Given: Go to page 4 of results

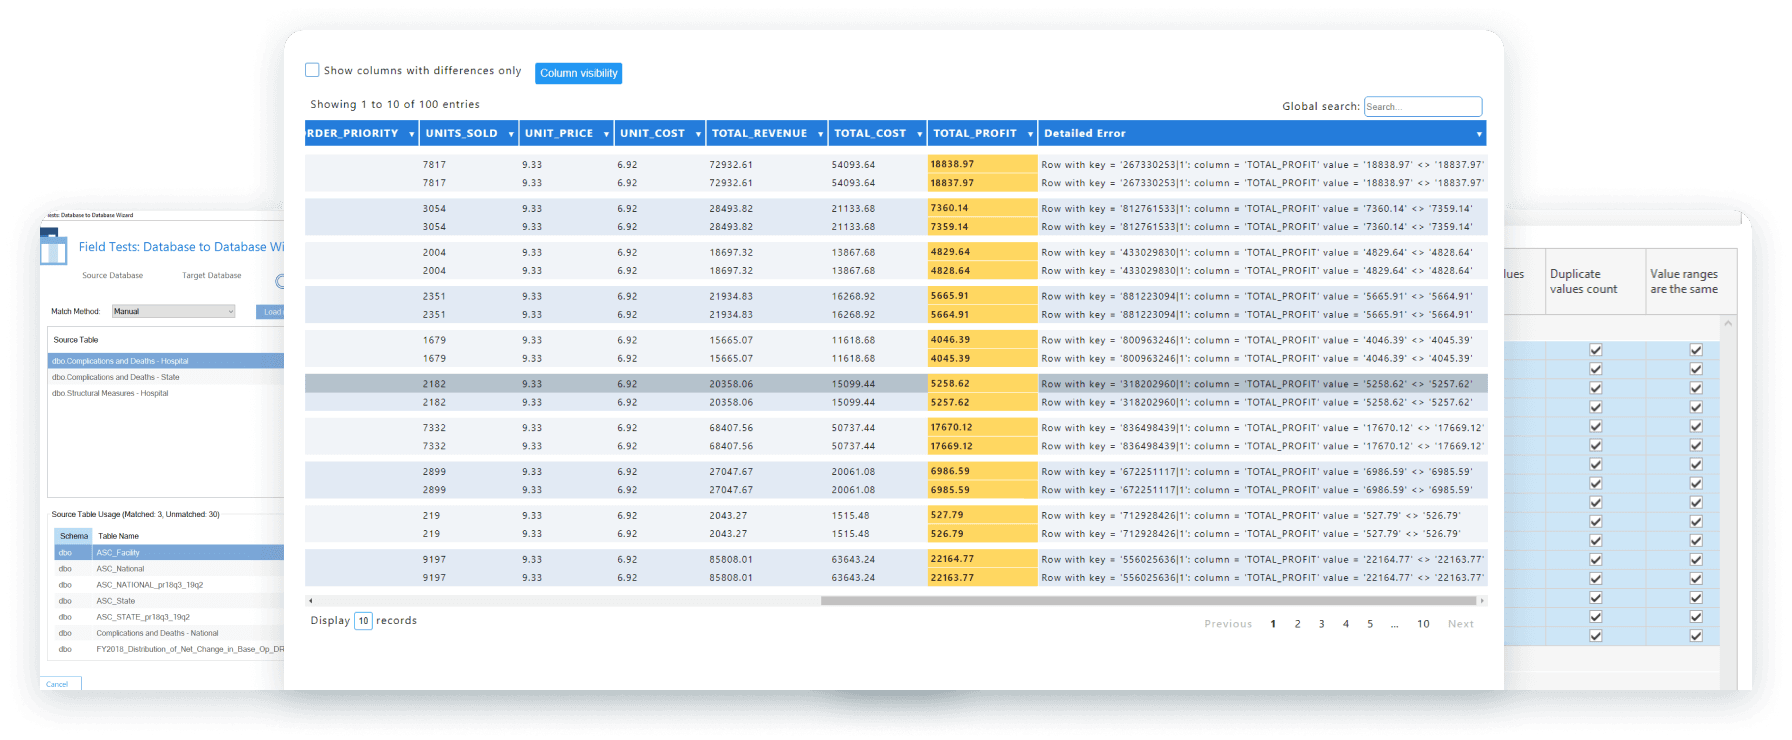Looking at the screenshot, I should click(x=1346, y=624).
